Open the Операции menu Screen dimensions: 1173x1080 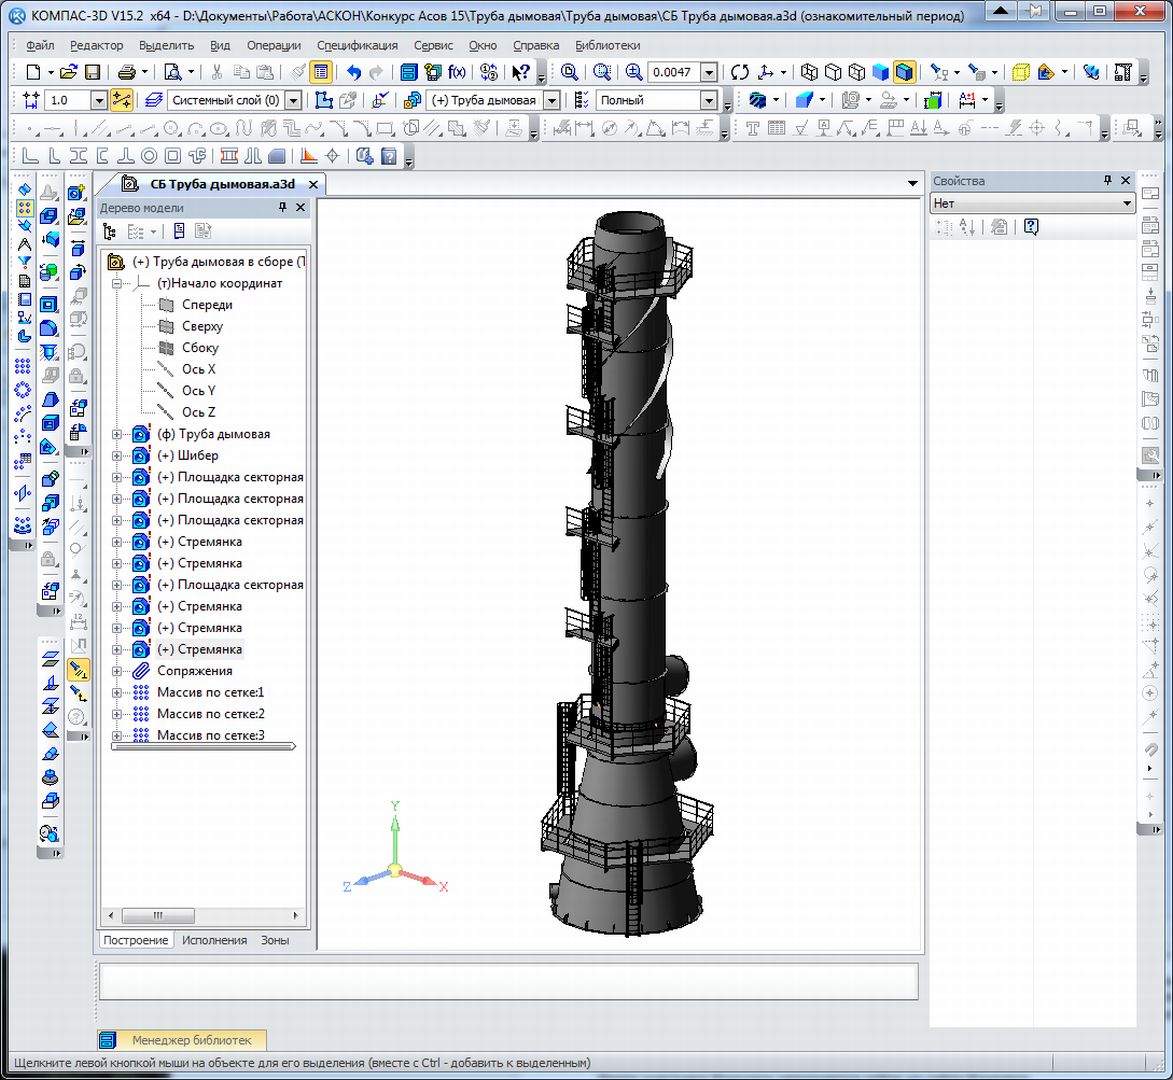[273, 45]
